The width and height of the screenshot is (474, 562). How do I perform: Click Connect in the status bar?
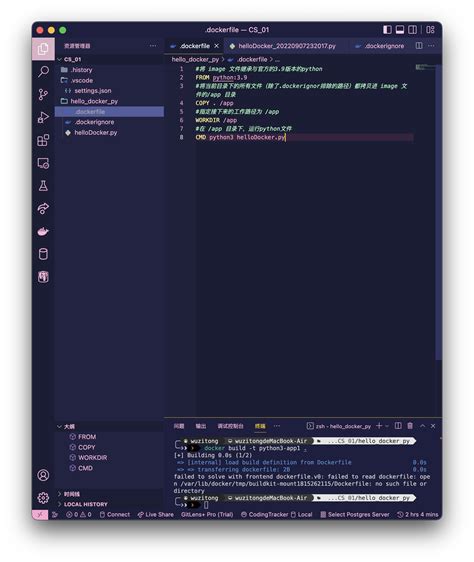[115, 515]
